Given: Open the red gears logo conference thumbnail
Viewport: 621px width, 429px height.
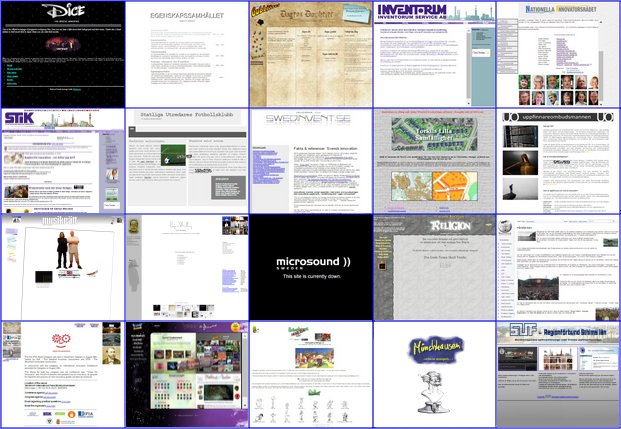Looking at the screenshot, I should tap(63, 374).
